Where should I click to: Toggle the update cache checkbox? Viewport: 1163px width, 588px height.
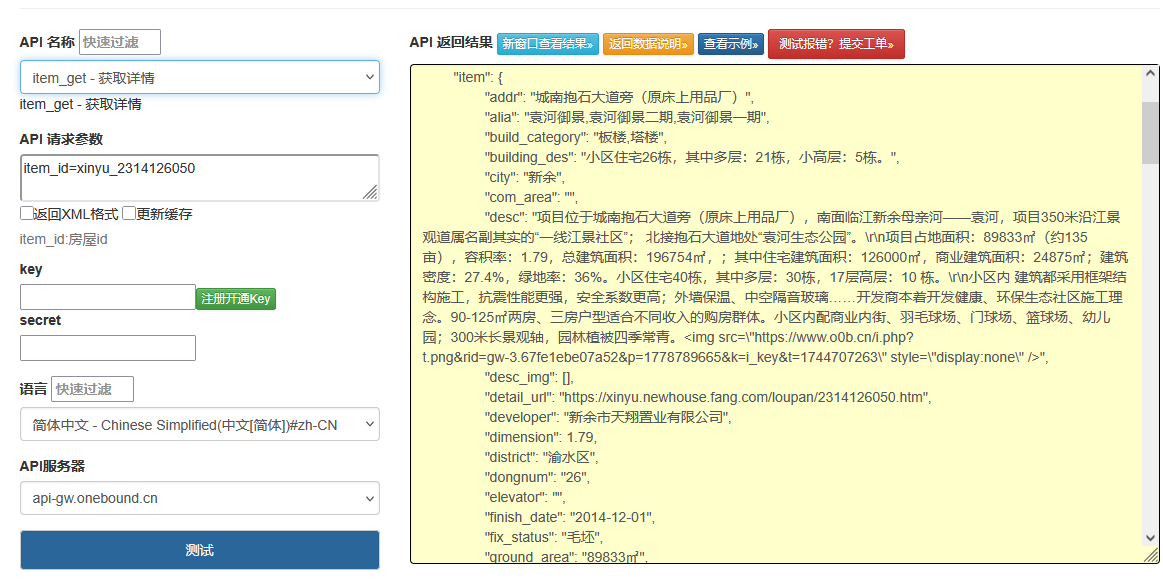129,214
